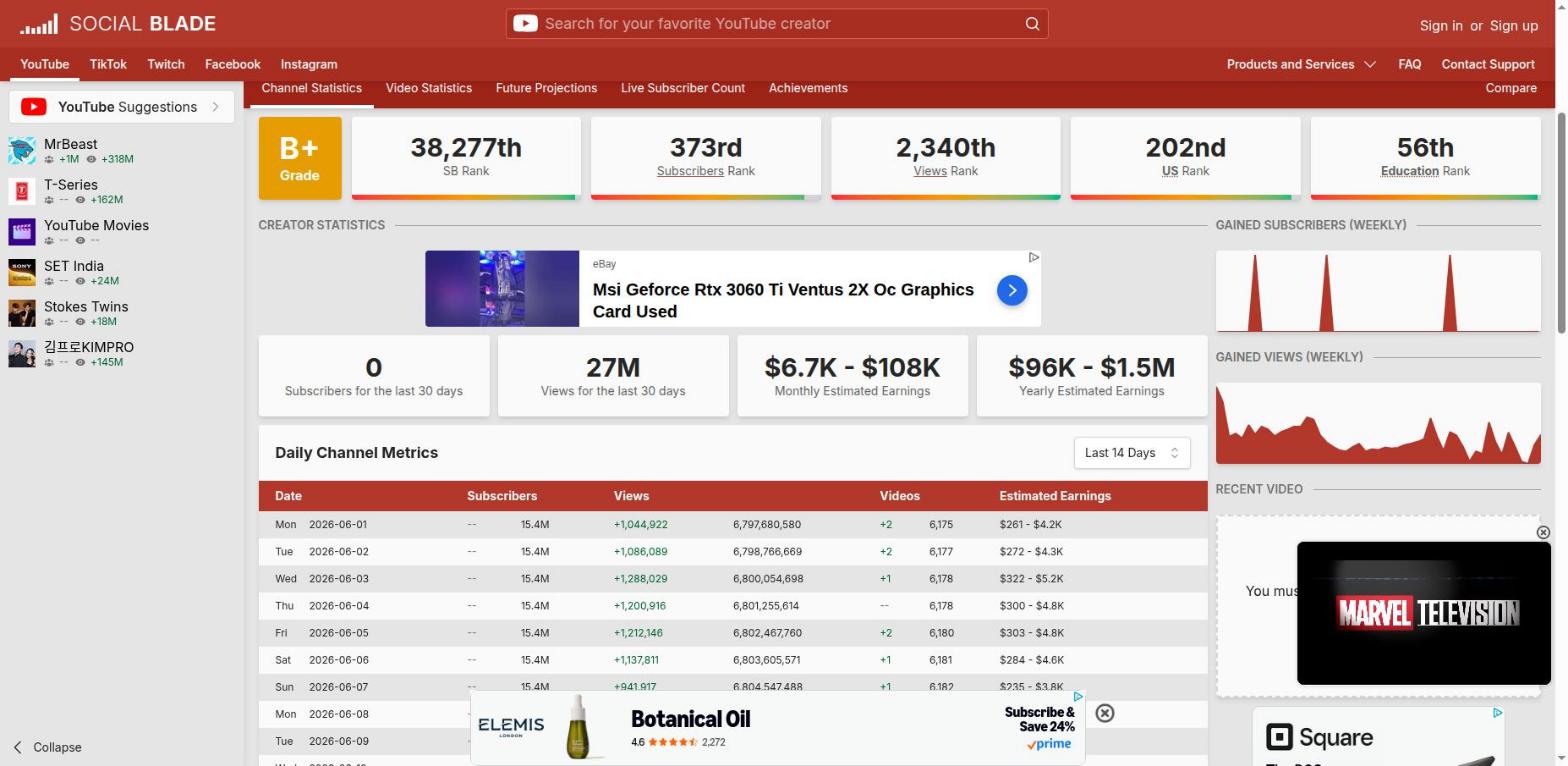The image size is (1568, 766).
Task: Open the FAQ link
Action: 1410,64
